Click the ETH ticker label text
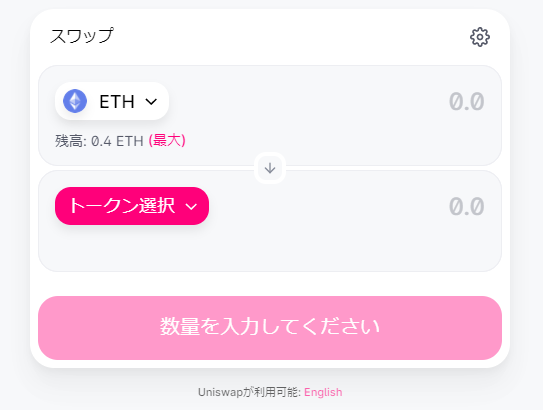 pos(117,102)
